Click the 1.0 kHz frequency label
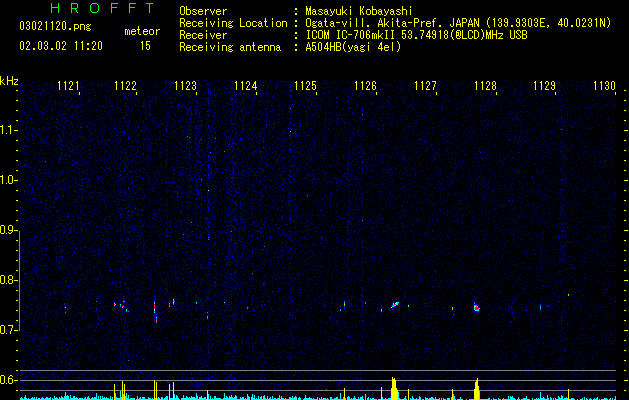629x400 pixels. click(x=9, y=180)
